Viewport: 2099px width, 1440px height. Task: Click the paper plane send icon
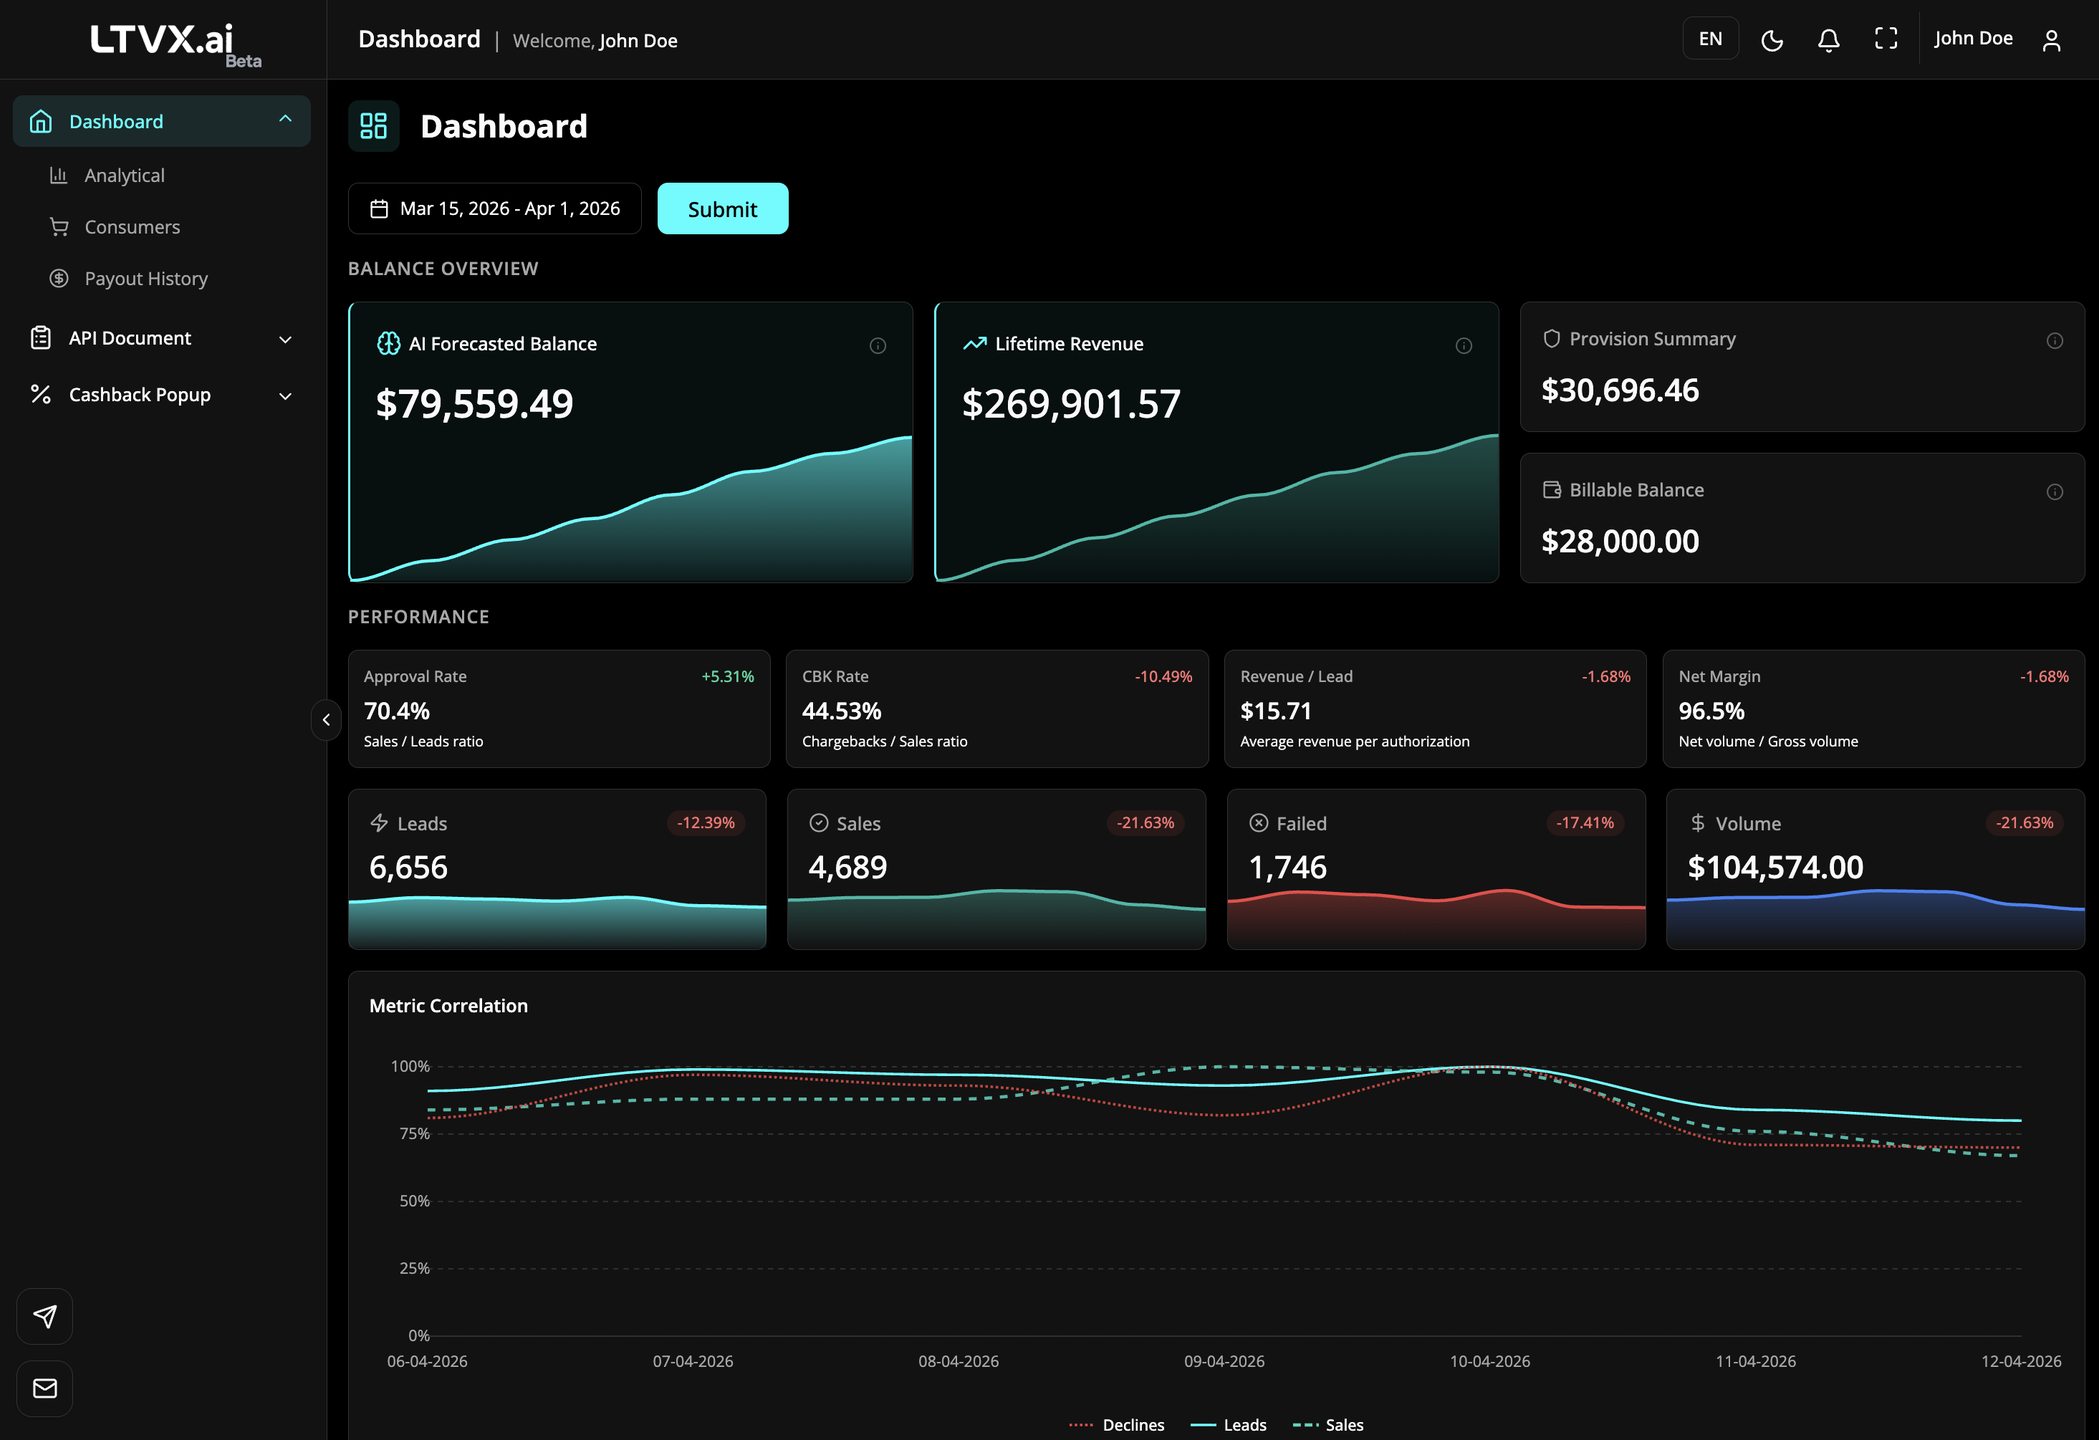45,1316
